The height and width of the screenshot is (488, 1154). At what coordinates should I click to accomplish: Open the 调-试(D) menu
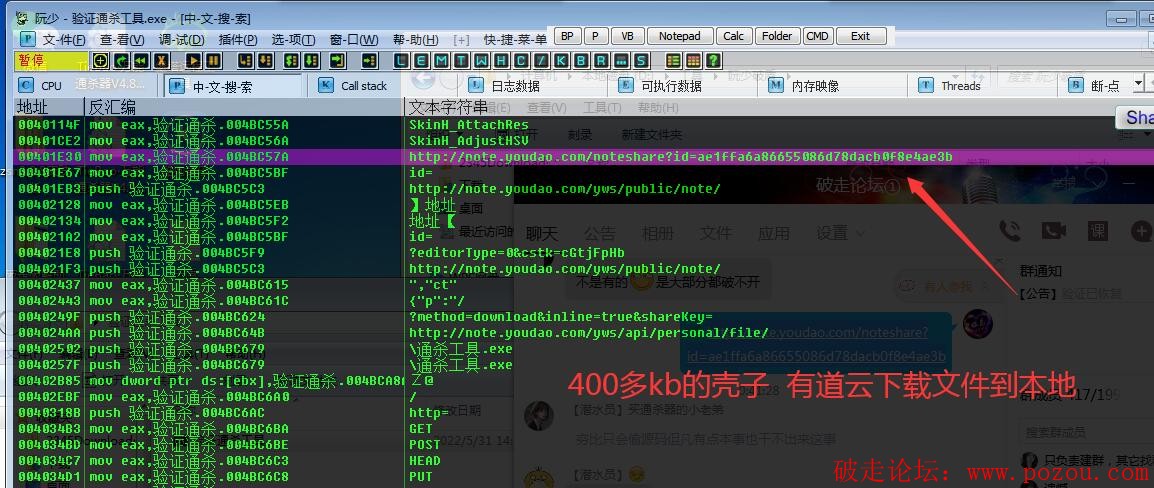click(181, 39)
